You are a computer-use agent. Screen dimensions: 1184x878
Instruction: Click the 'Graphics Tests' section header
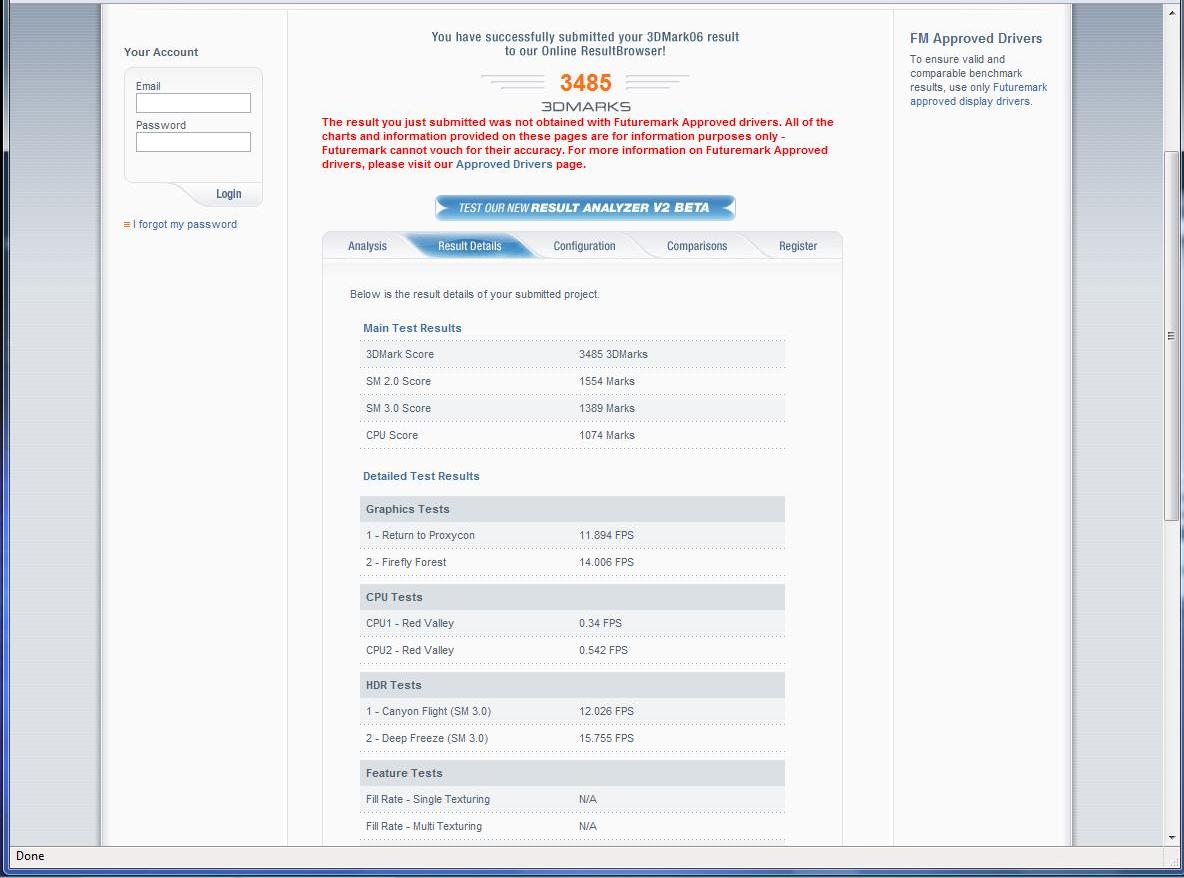[x=572, y=510]
